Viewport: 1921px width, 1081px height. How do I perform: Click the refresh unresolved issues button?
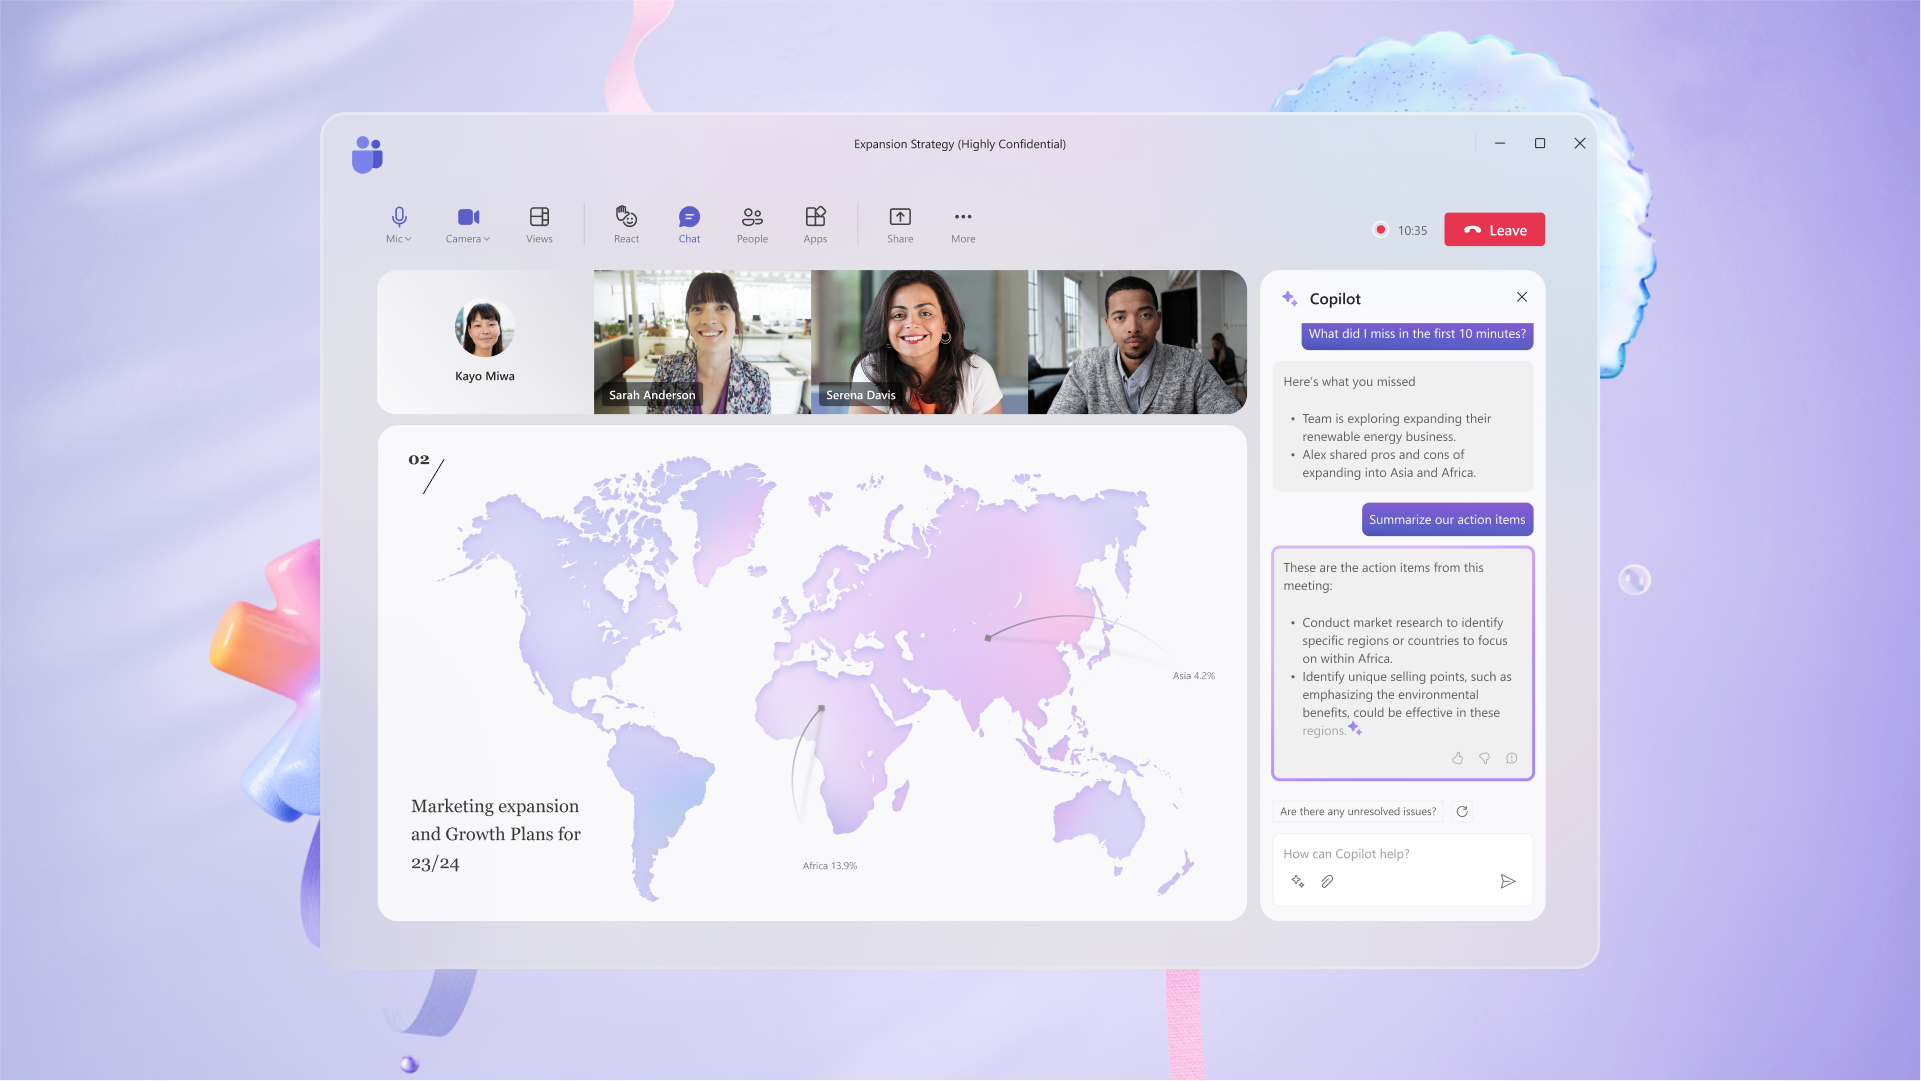click(1462, 809)
